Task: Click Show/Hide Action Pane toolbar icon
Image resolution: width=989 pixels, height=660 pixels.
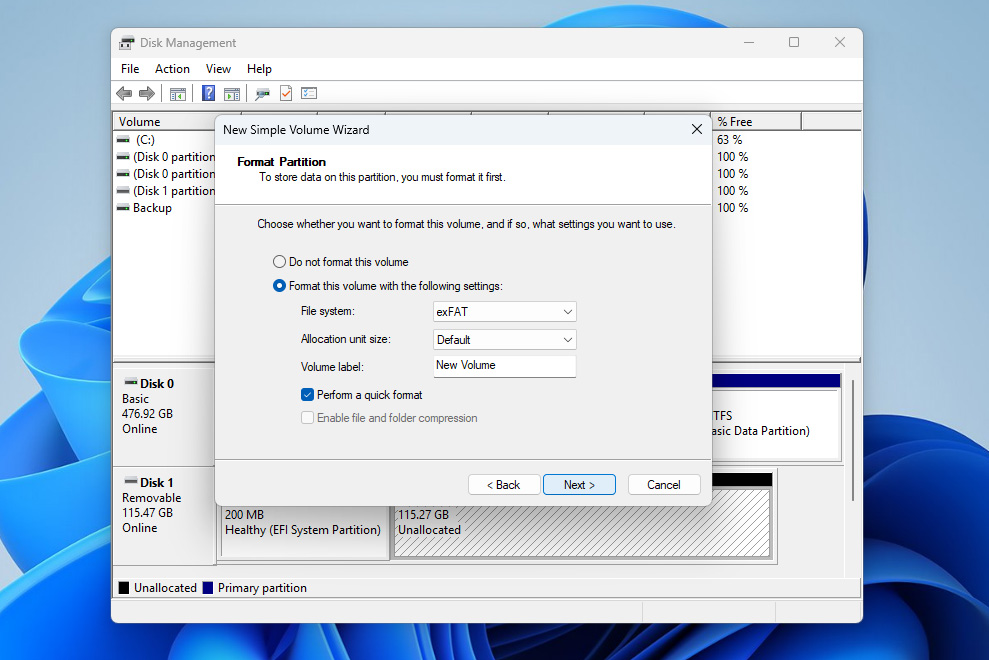Action: point(231,93)
